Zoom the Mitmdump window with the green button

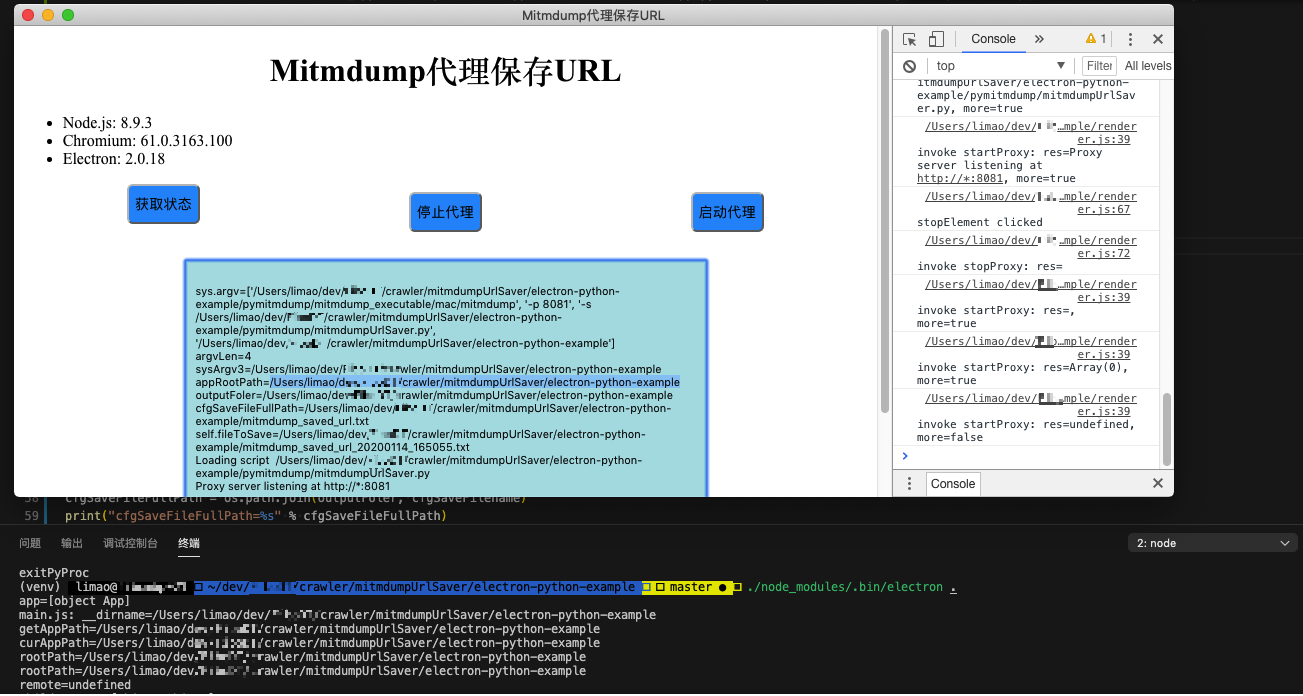coord(68,15)
